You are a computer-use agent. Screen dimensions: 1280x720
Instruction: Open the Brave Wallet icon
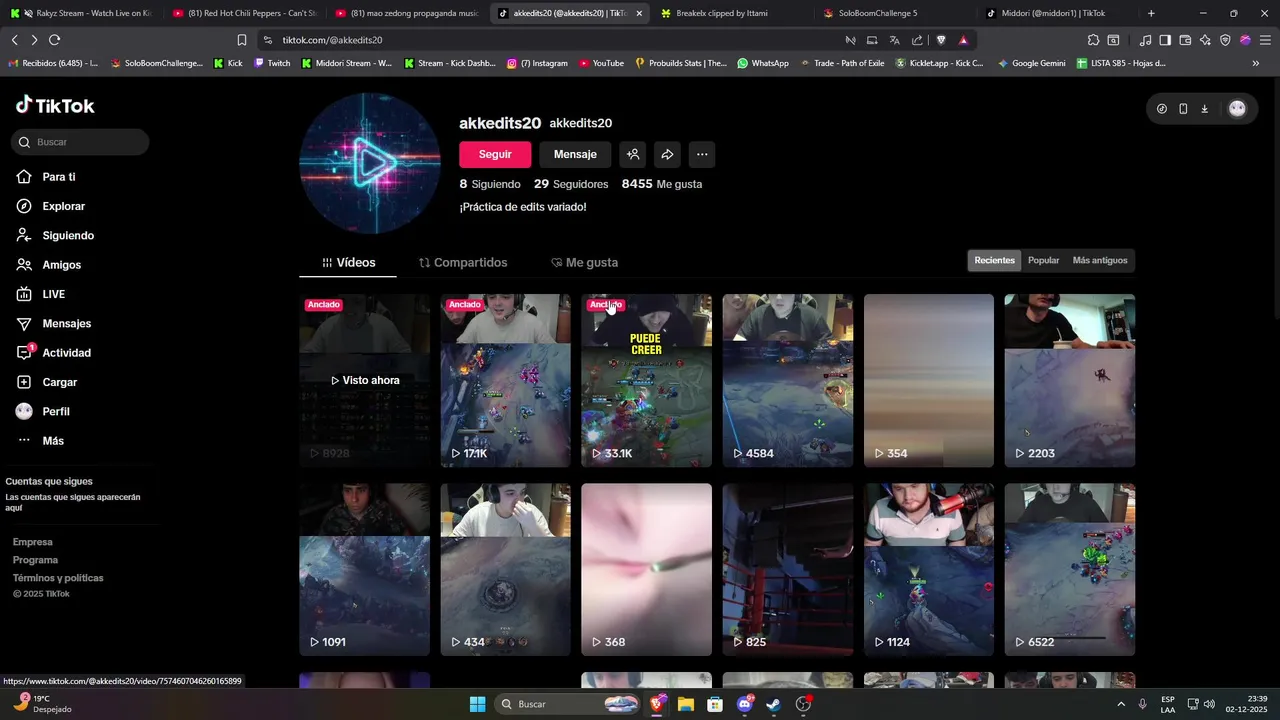[1185, 40]
